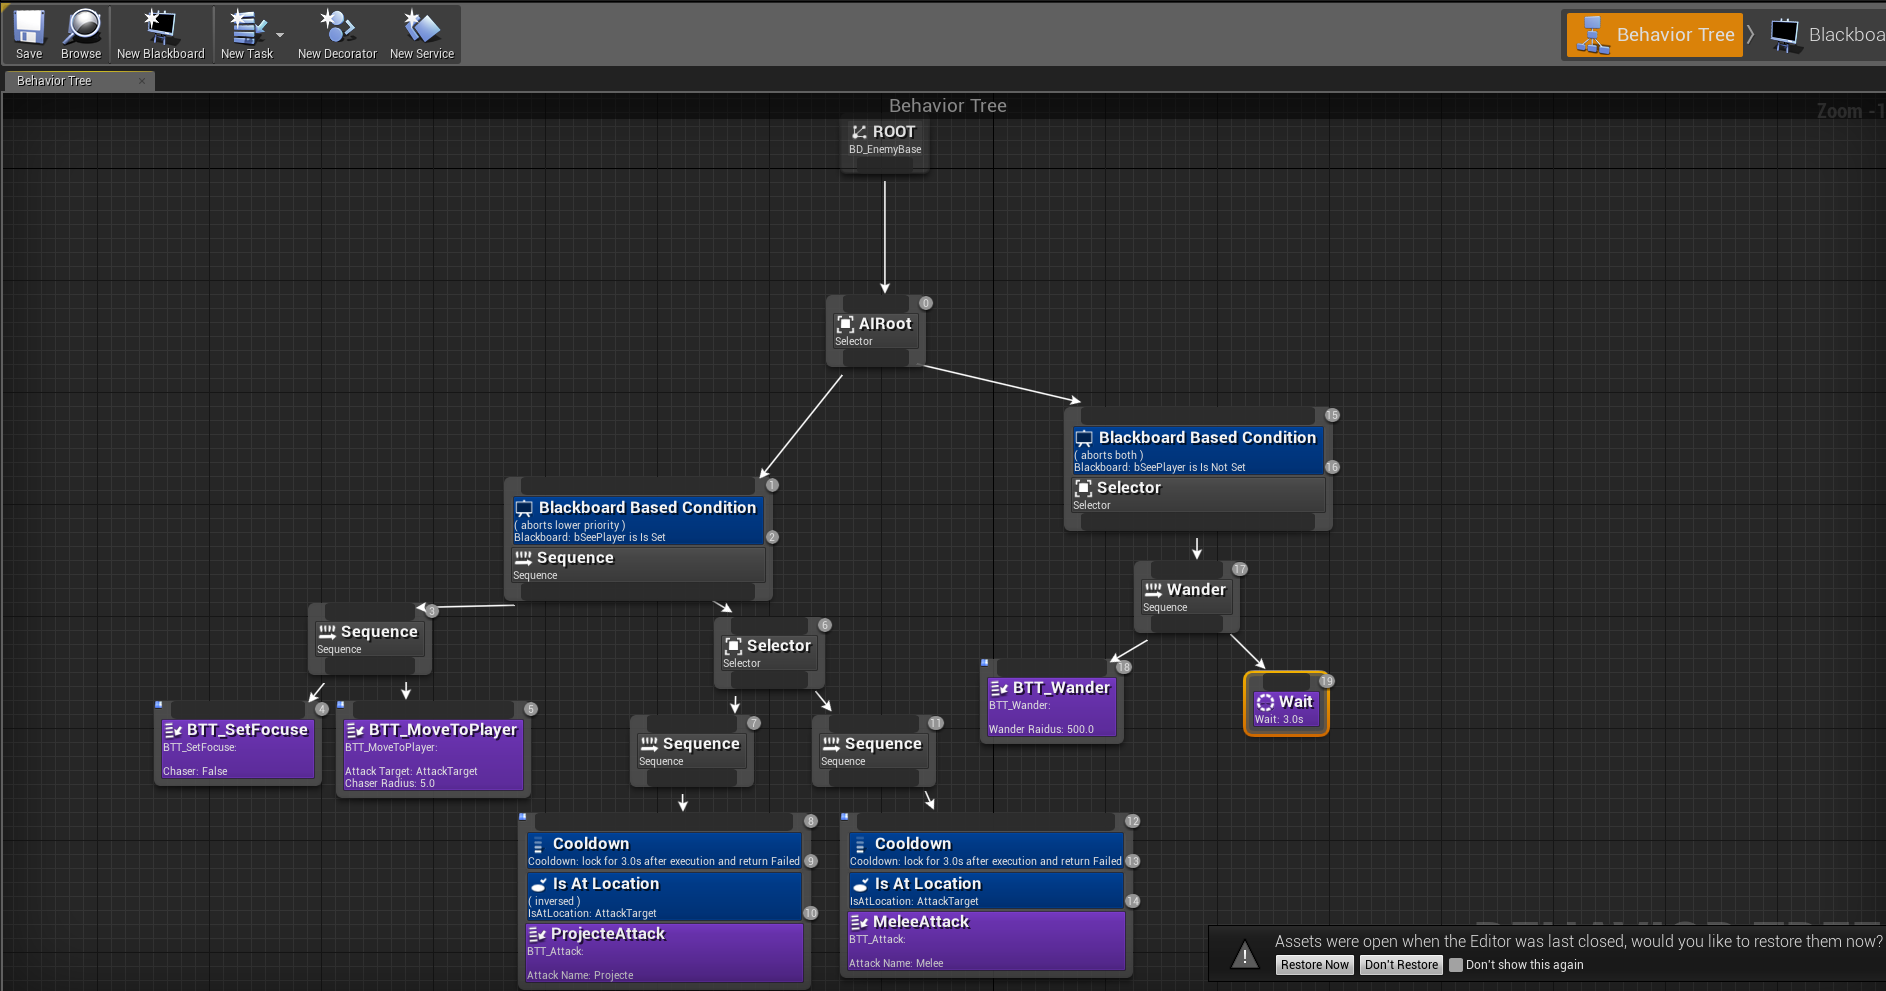Select bSeePlayer Is Not Set decorator
The width and height of the screenshot is (1886, 991).
click(x=1198, y=451)
